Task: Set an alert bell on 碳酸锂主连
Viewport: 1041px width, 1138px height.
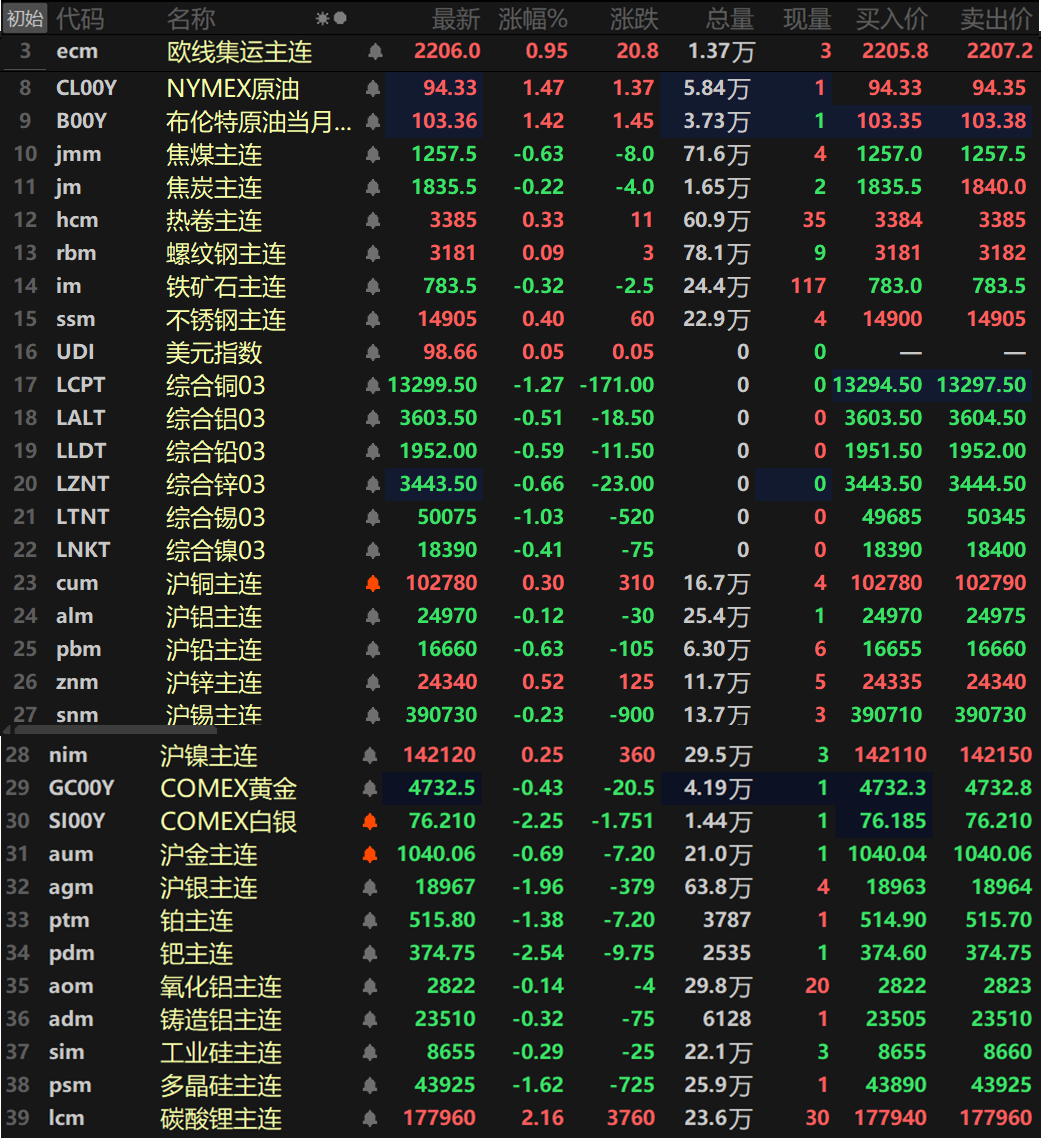Action: click(370, 1119)
